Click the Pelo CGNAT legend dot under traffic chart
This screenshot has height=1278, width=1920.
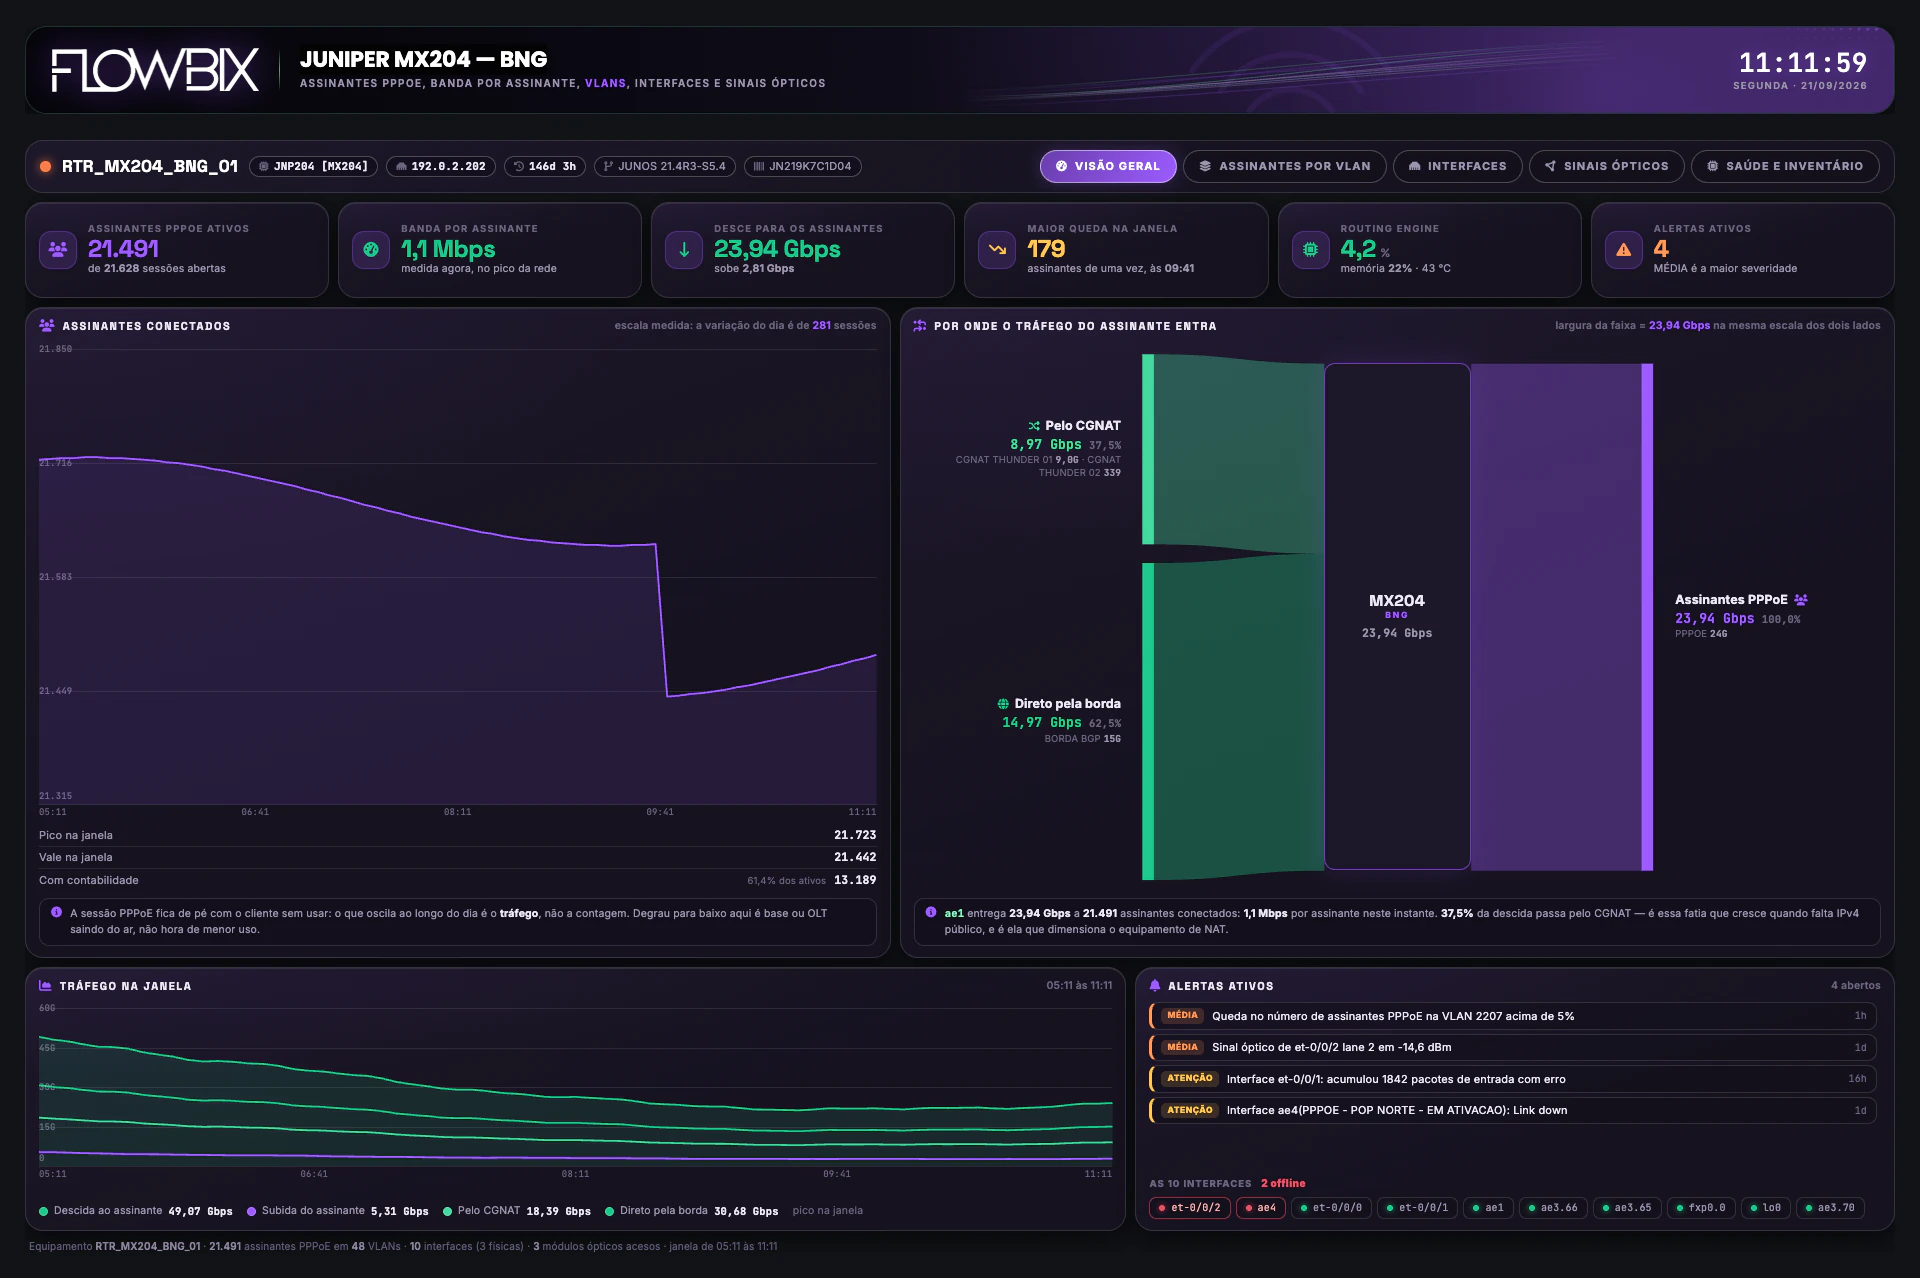tap(448, 1211)
